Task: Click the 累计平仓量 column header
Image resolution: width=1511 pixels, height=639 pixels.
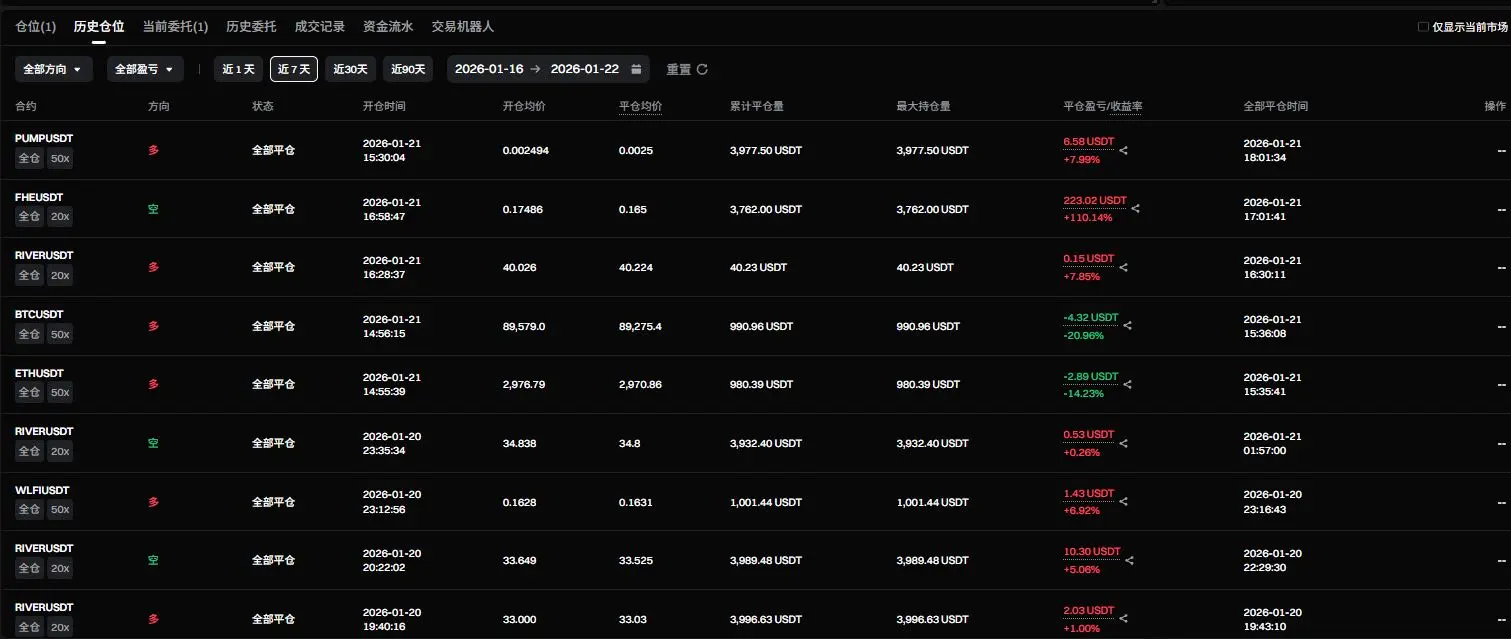Action: [x=757, y=106]
